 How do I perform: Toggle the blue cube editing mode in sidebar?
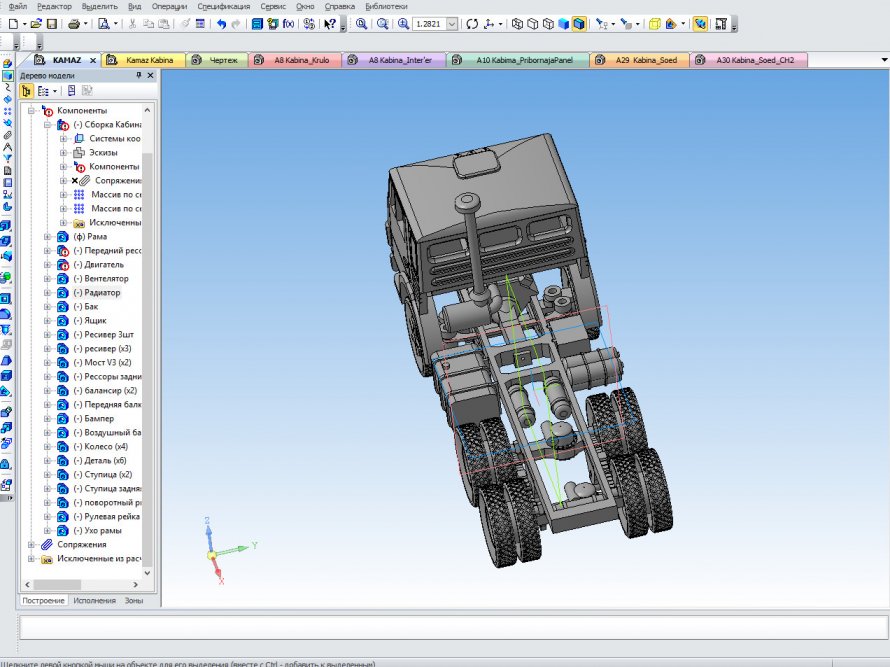[x=7, y=75]
